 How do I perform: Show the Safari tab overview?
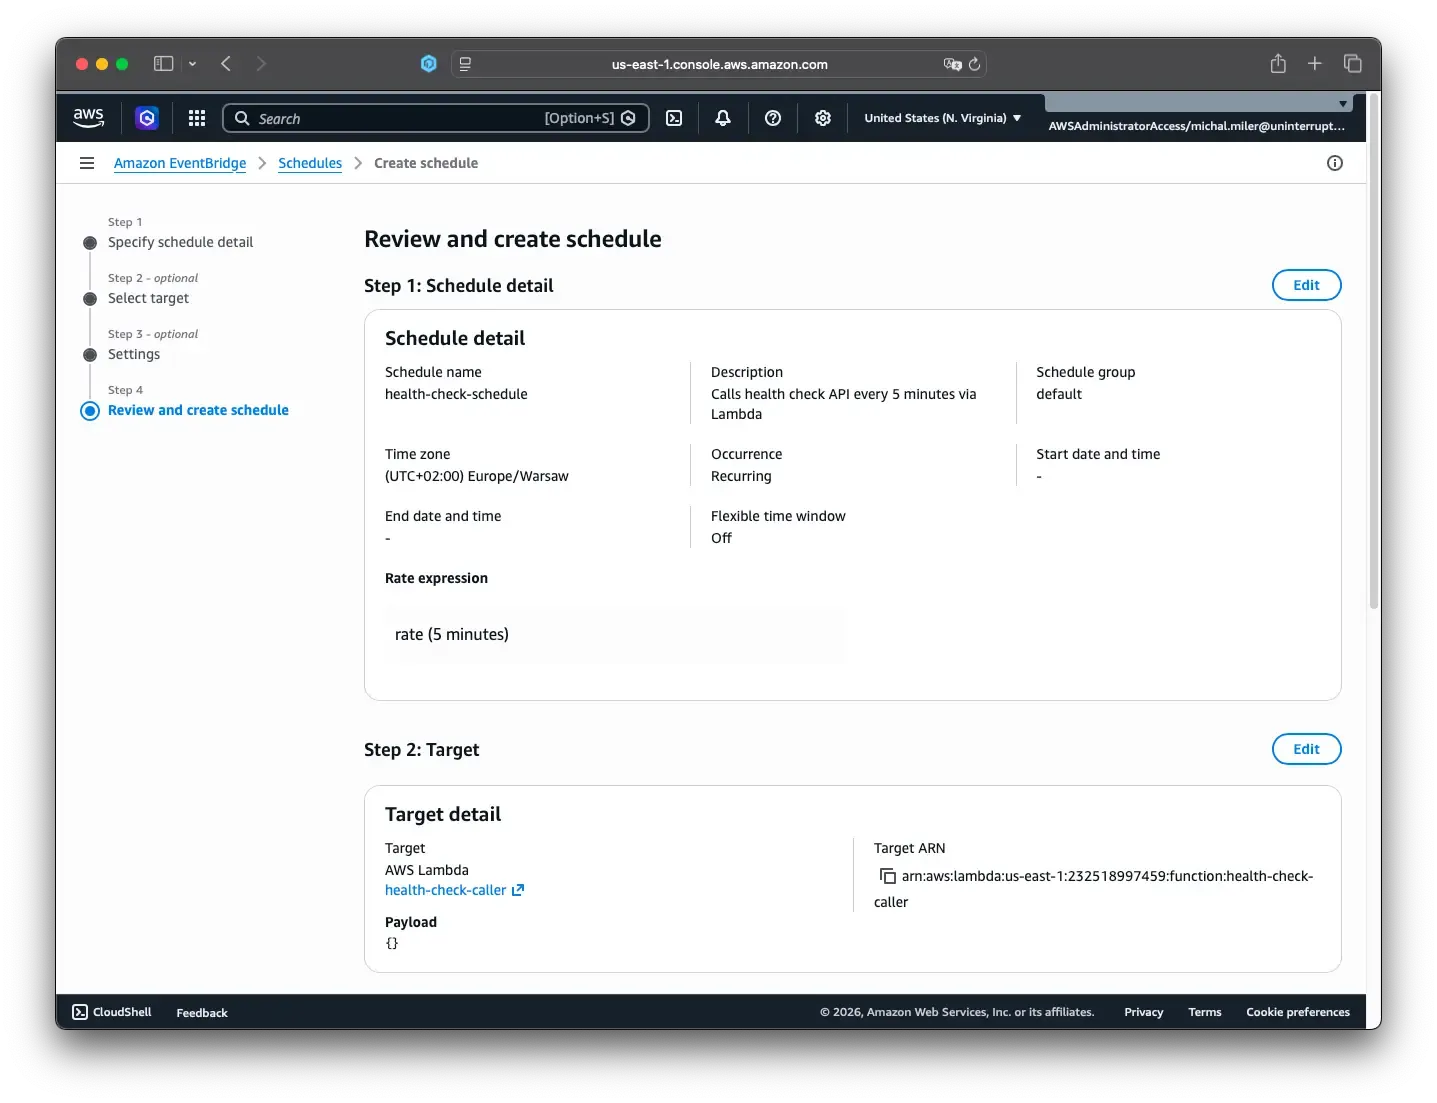(x=1353, y=64)
